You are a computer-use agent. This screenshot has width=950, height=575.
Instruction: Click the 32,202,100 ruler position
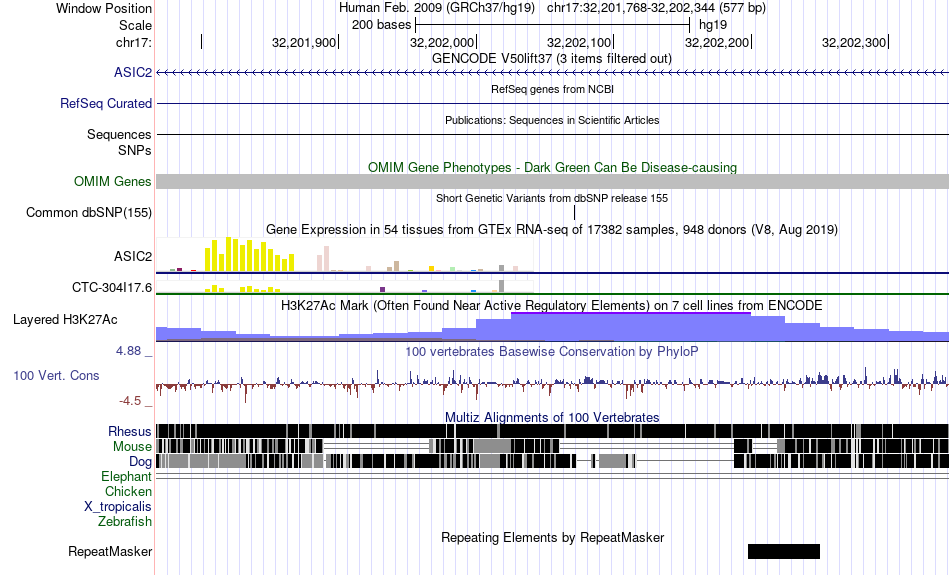click(x=579, y=42)
